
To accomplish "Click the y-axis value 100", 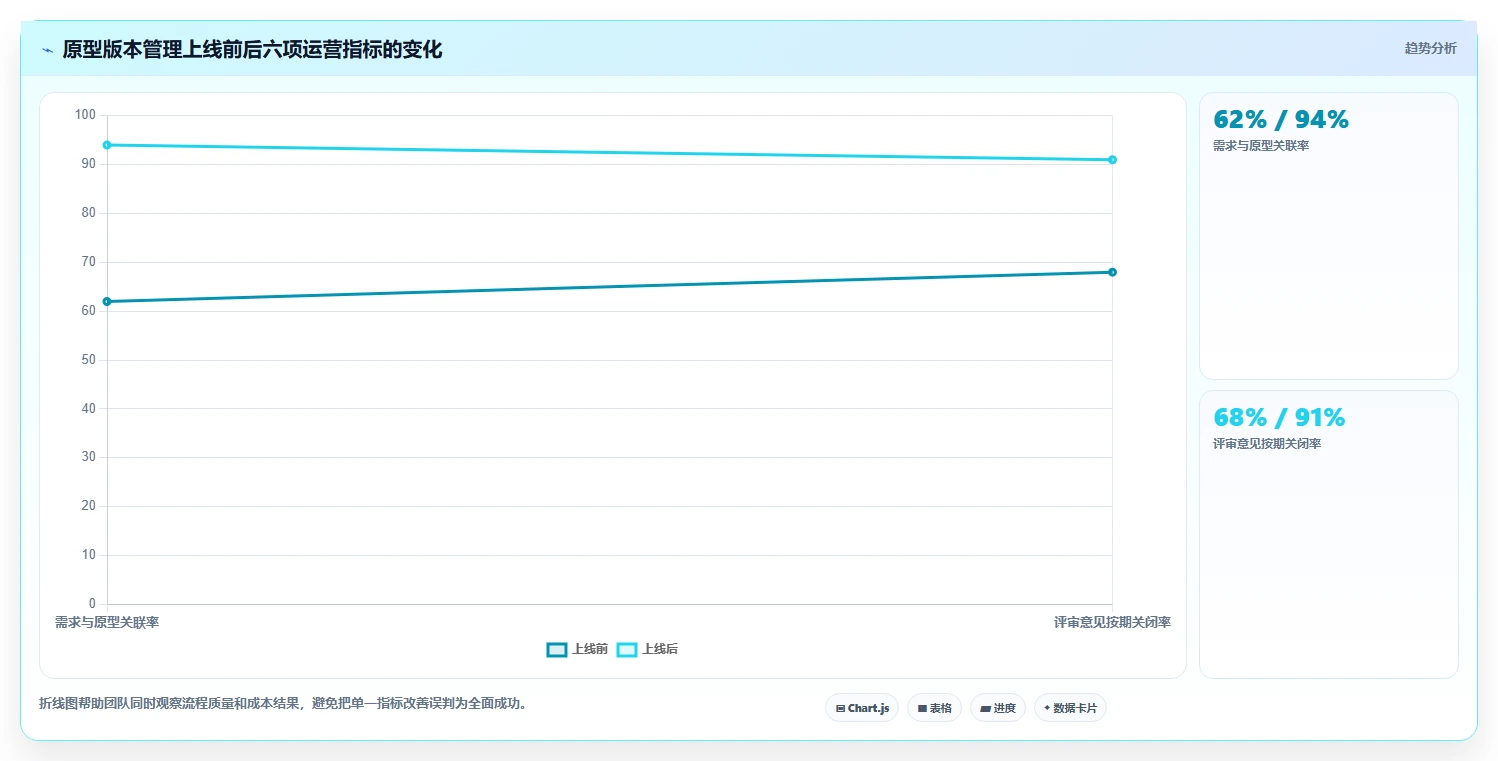I will (85, 115).
